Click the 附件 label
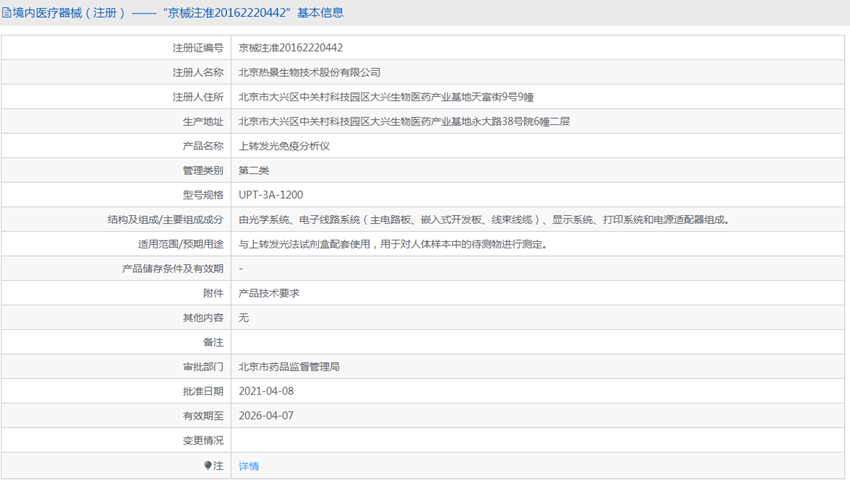Image resolution: width=850 pixels, height=482 pixels. [213, 293]
